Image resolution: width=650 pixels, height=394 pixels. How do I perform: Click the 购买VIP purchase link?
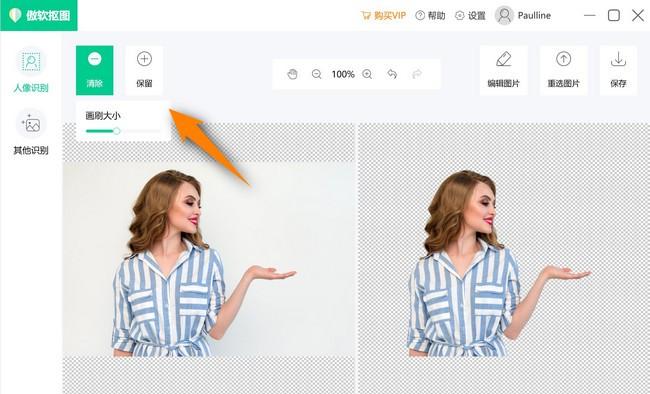point(383,16)
